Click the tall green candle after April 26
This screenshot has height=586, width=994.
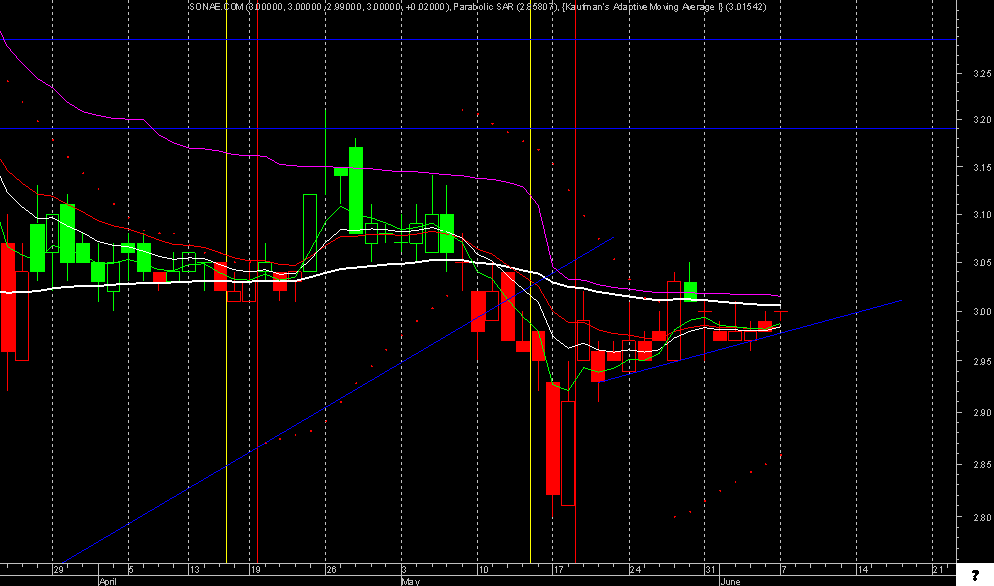[356, 190]
